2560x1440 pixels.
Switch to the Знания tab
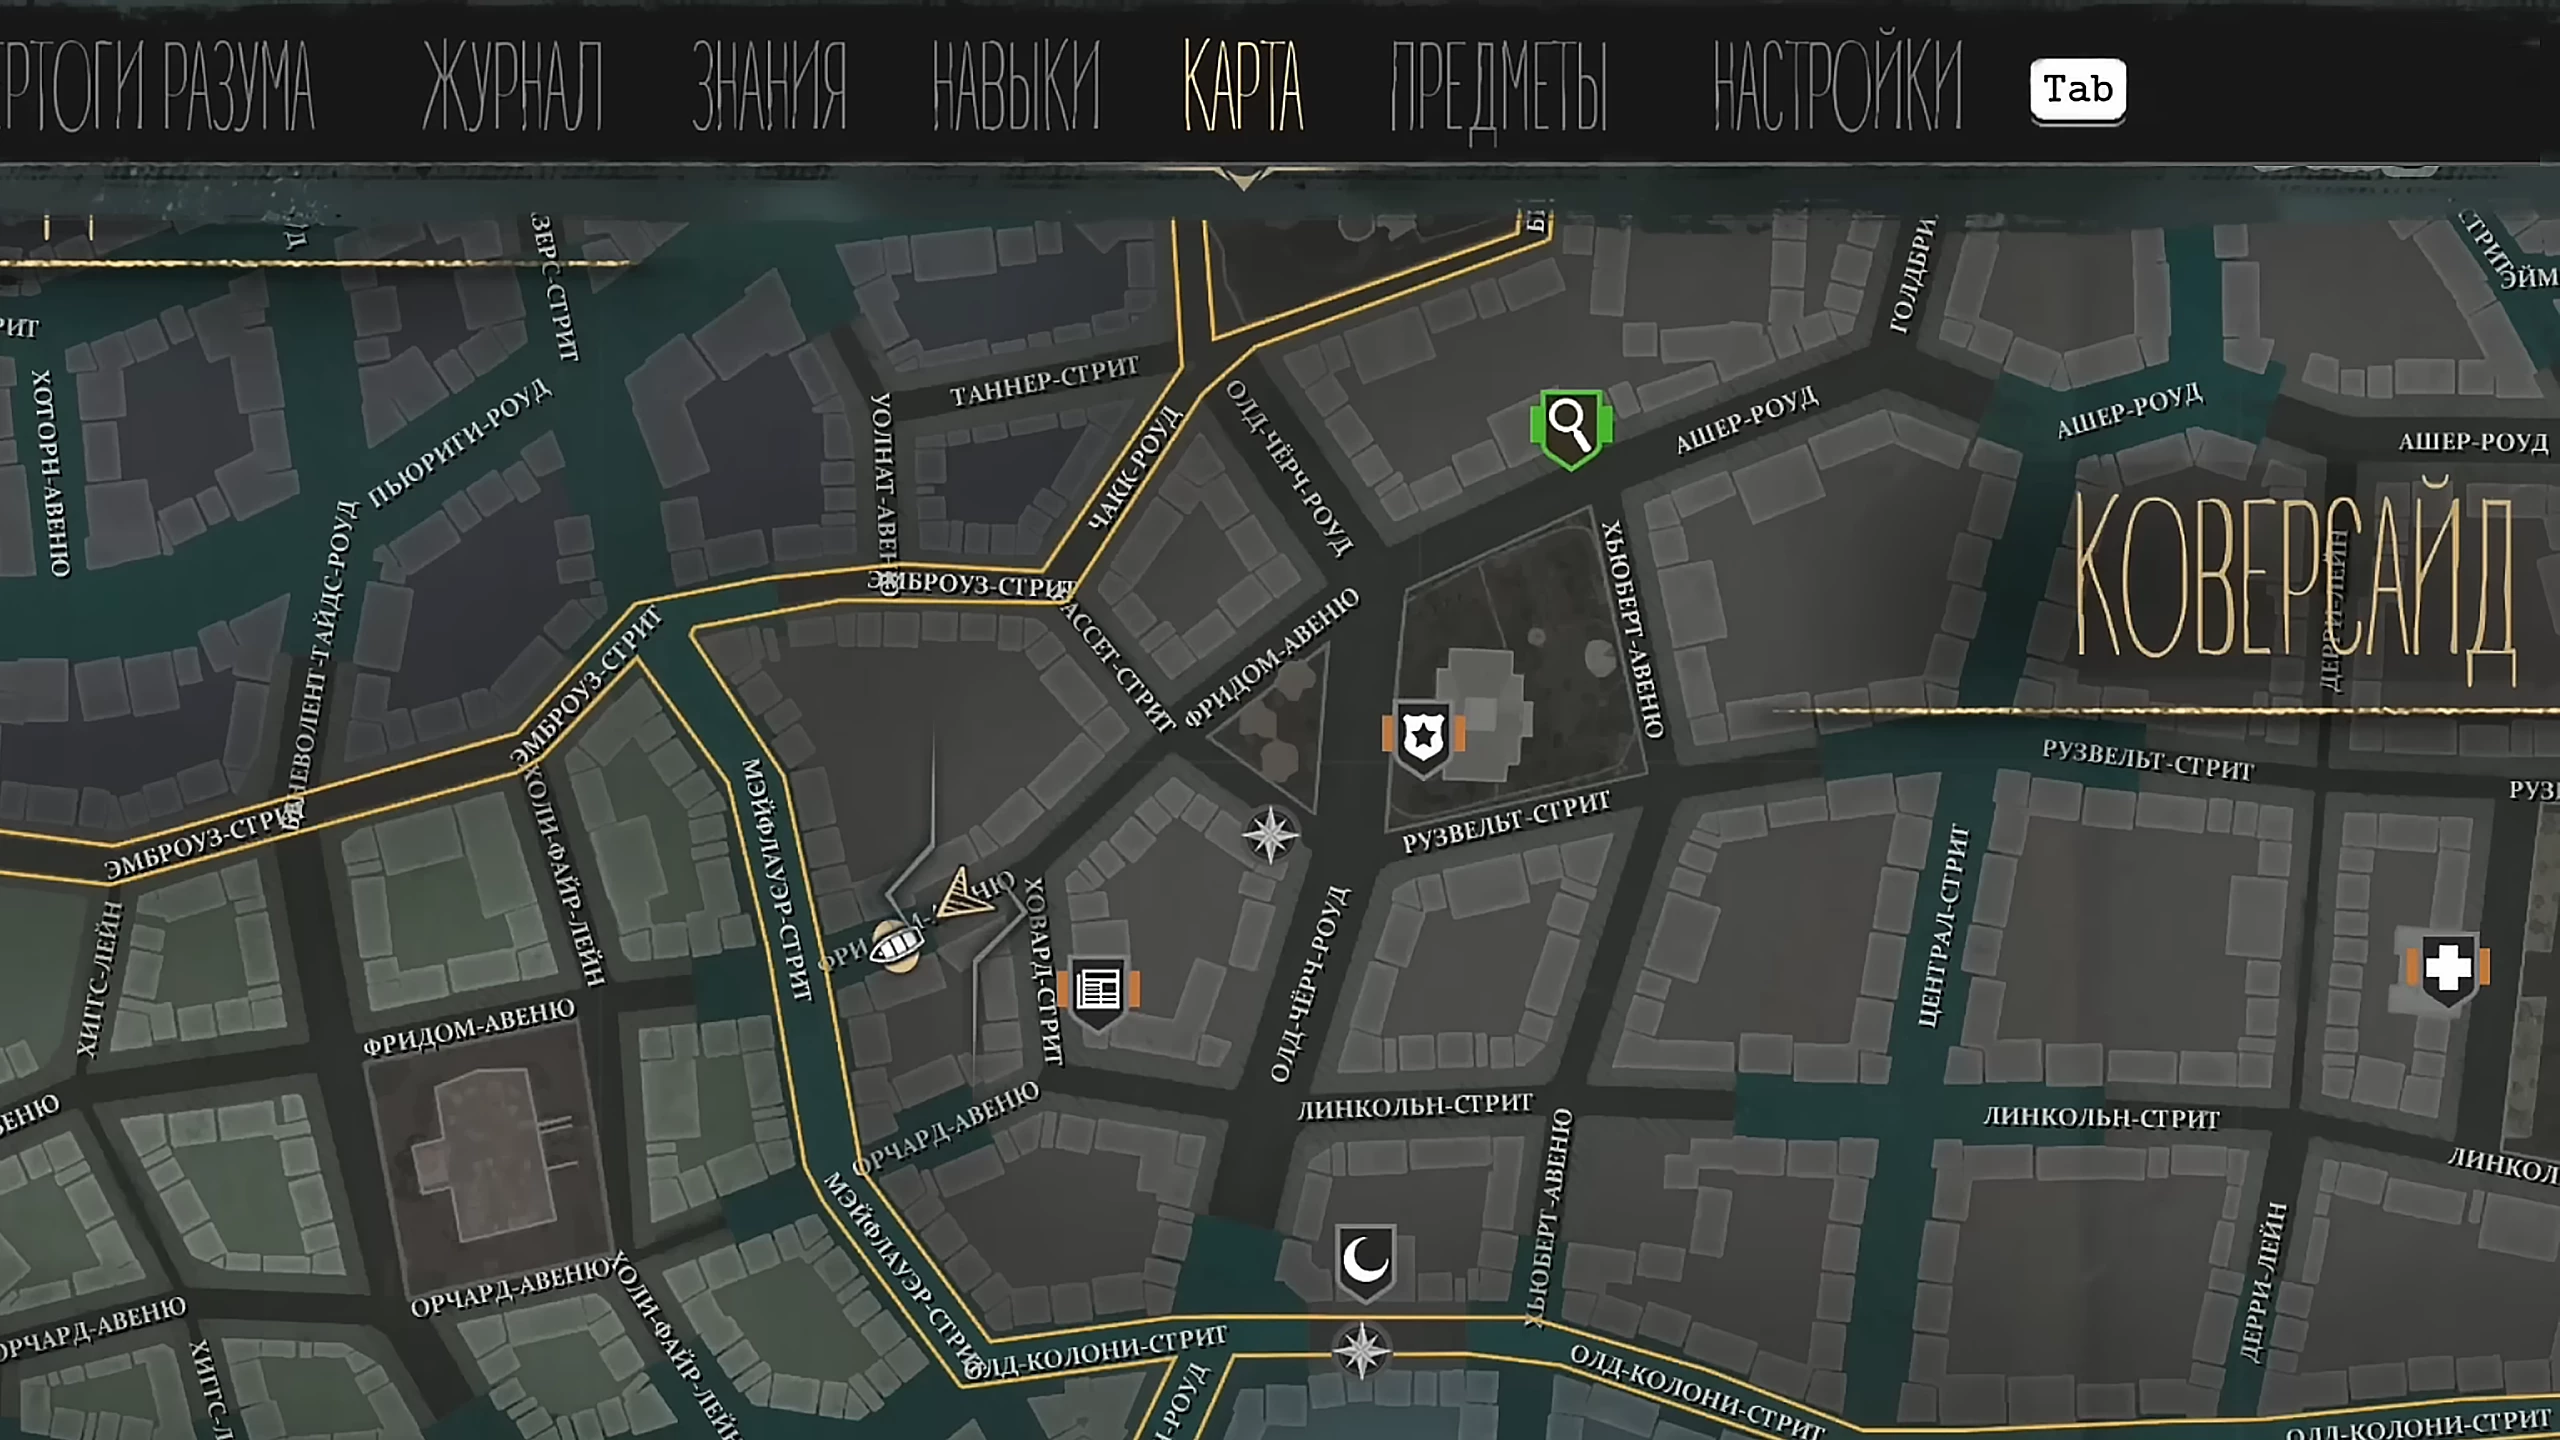pos(769,87)
